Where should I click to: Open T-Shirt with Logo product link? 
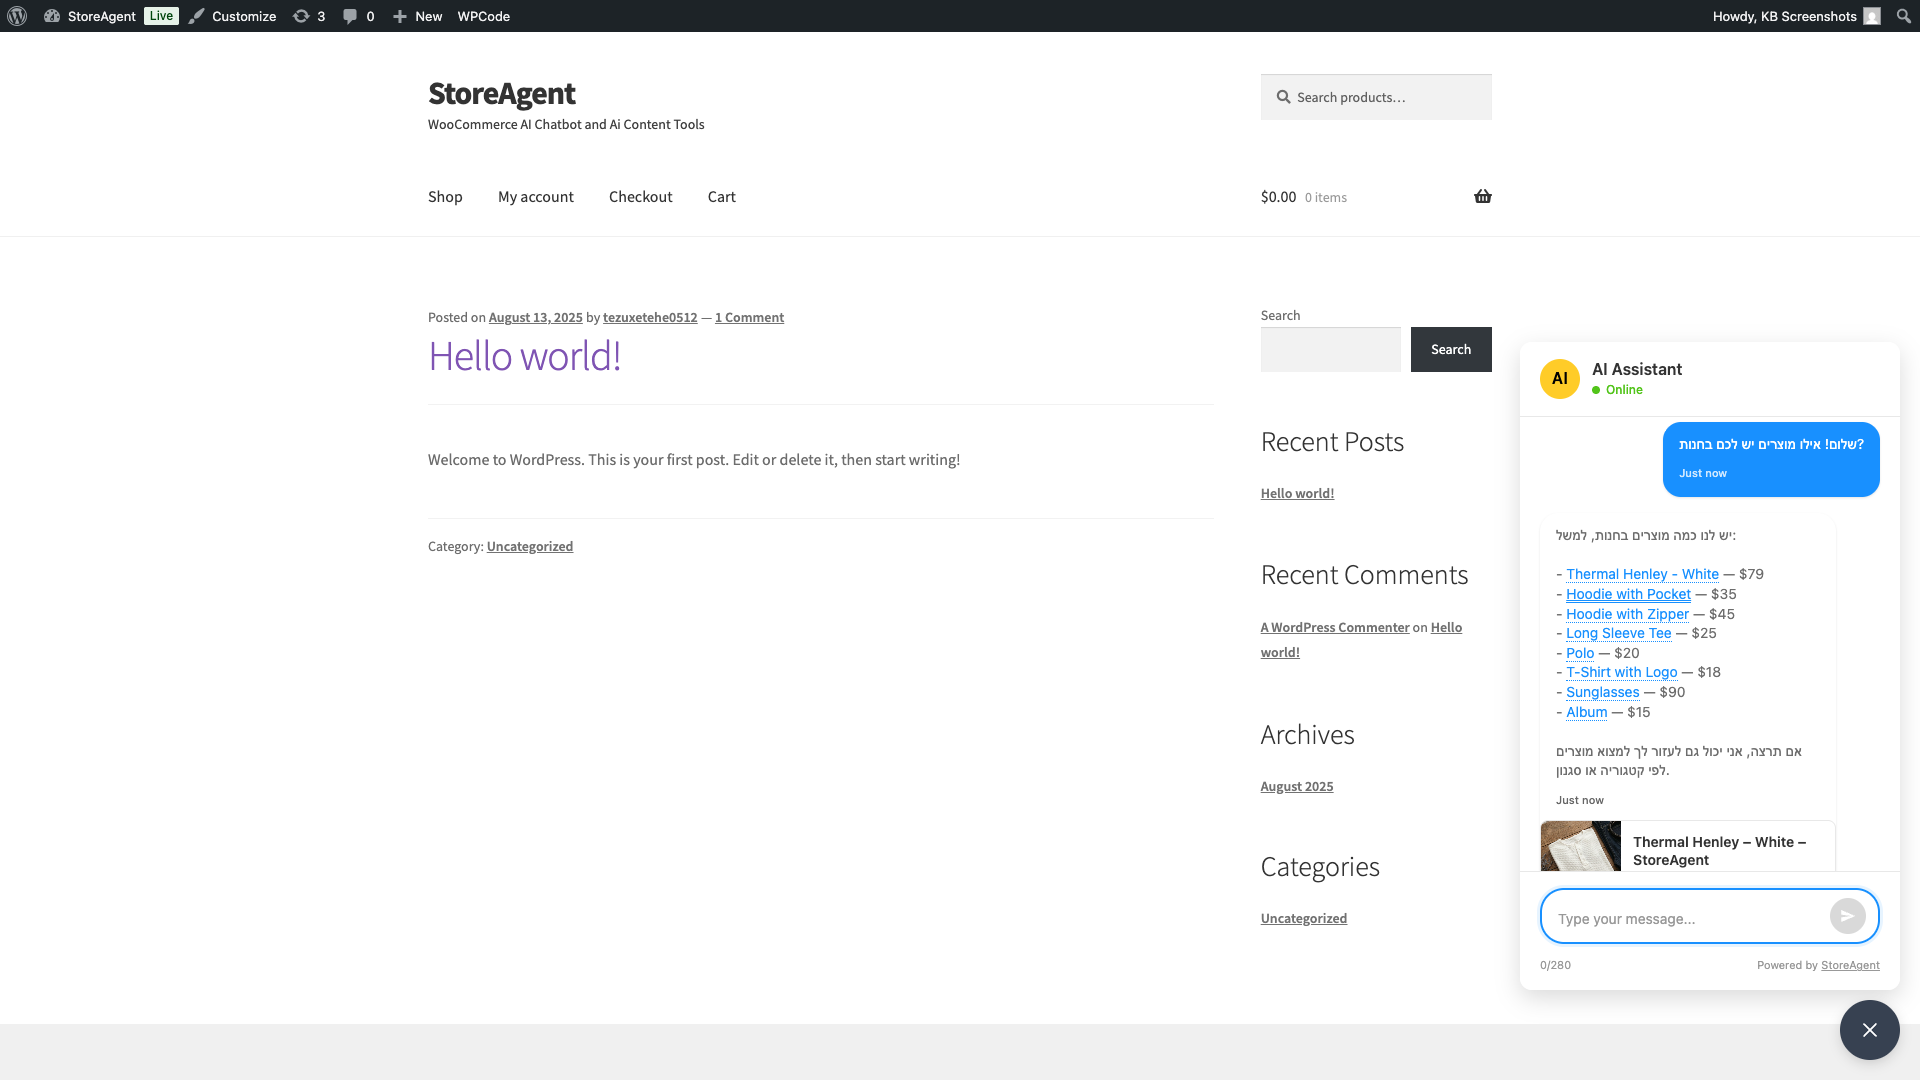(1621, 672)
